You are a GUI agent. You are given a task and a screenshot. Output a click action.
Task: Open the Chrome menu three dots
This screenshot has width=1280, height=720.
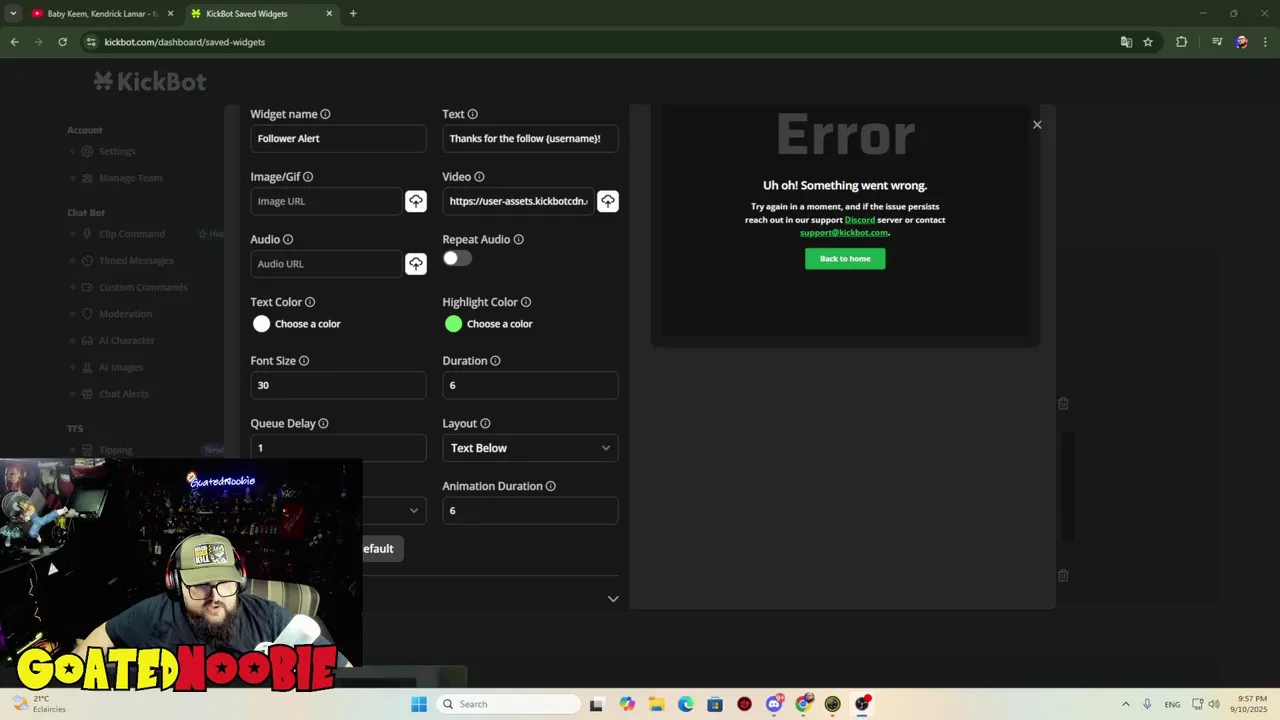pos(1266,42)
